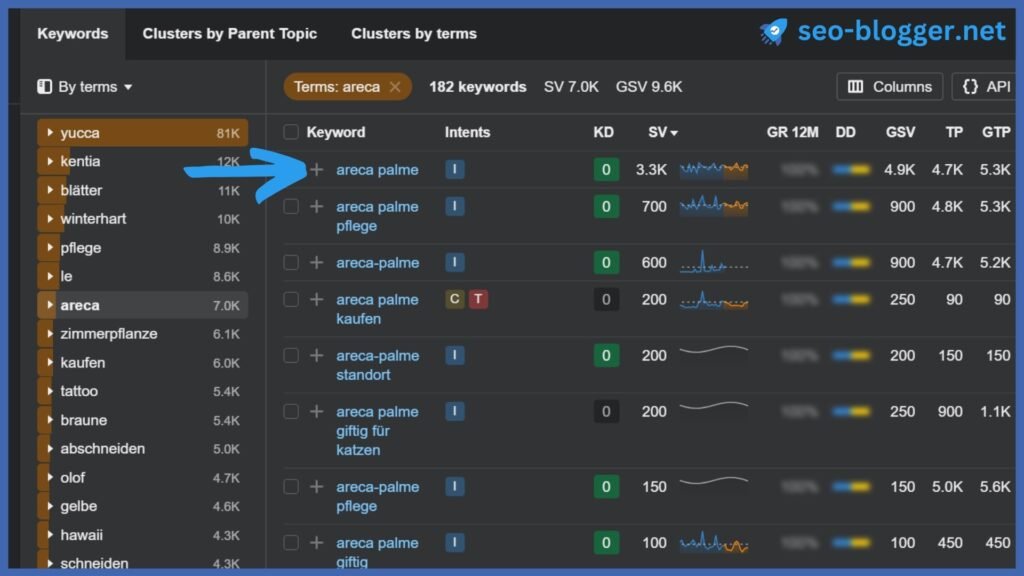Sort by GR 12M column header
Viewport: 1024px width, 576px height.
pyautogui.click(x=792, y=133)
